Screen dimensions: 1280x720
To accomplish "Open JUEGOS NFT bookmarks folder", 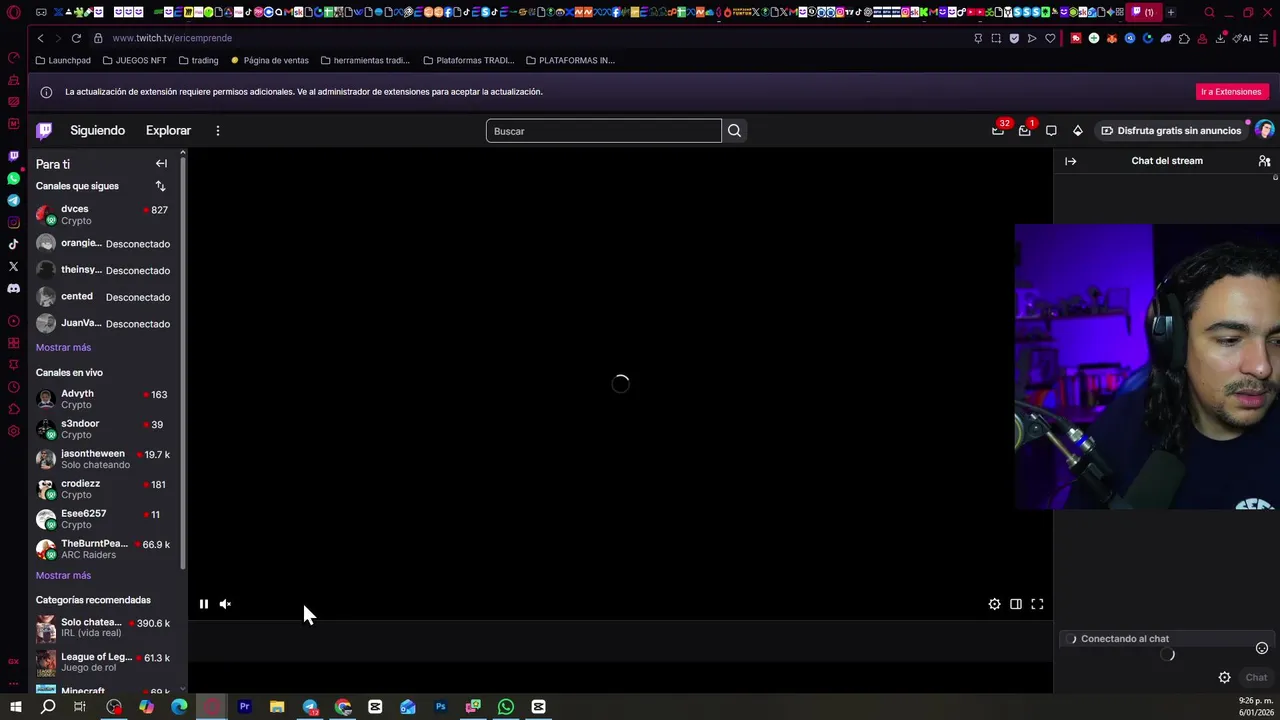I will coord(134,60).
